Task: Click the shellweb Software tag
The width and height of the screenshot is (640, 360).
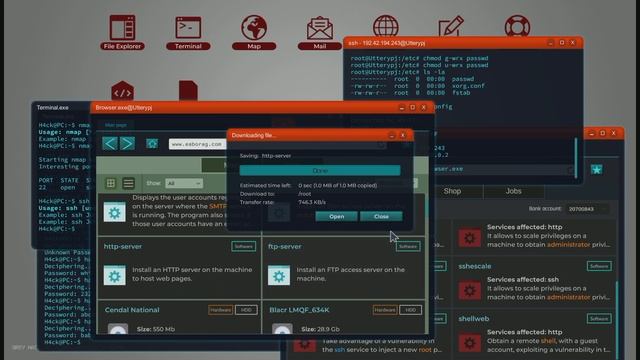Action: (599, 318)
